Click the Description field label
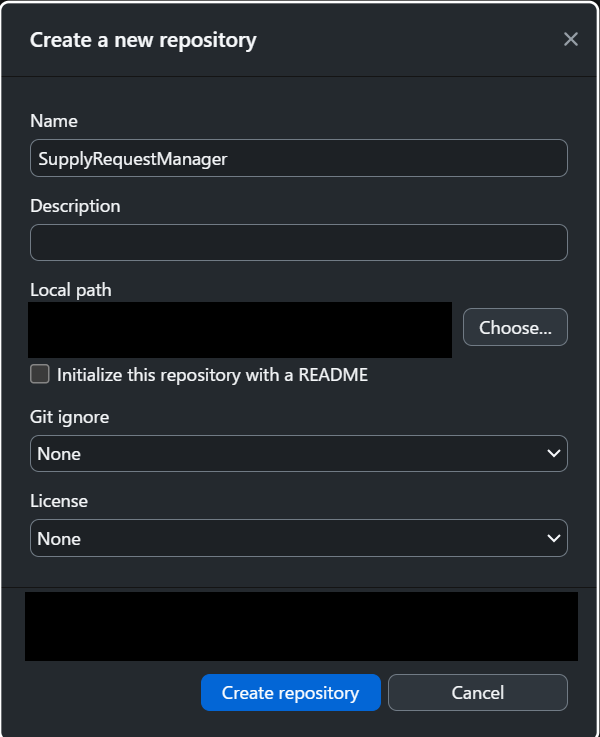This screenshot has width=600, height=737. click(75, 206)
